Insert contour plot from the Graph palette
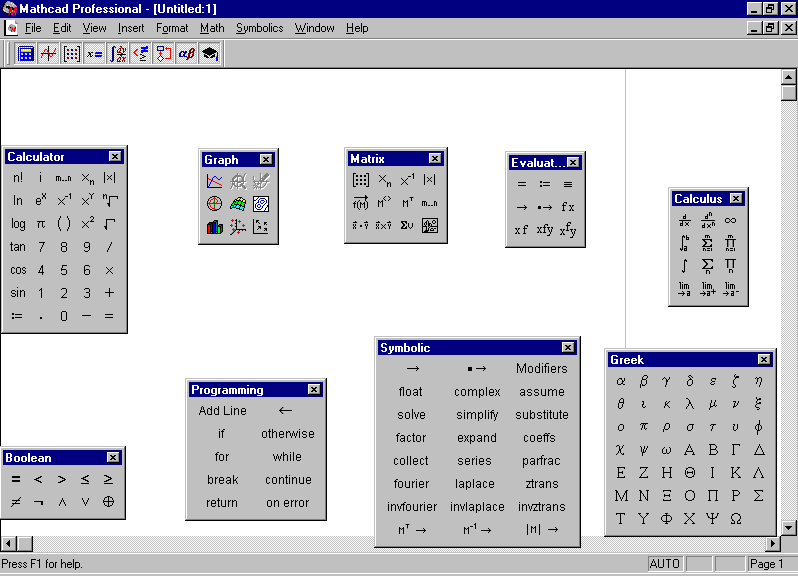The height and width of the screenshot is (576, 798). [x=261, y=204]
